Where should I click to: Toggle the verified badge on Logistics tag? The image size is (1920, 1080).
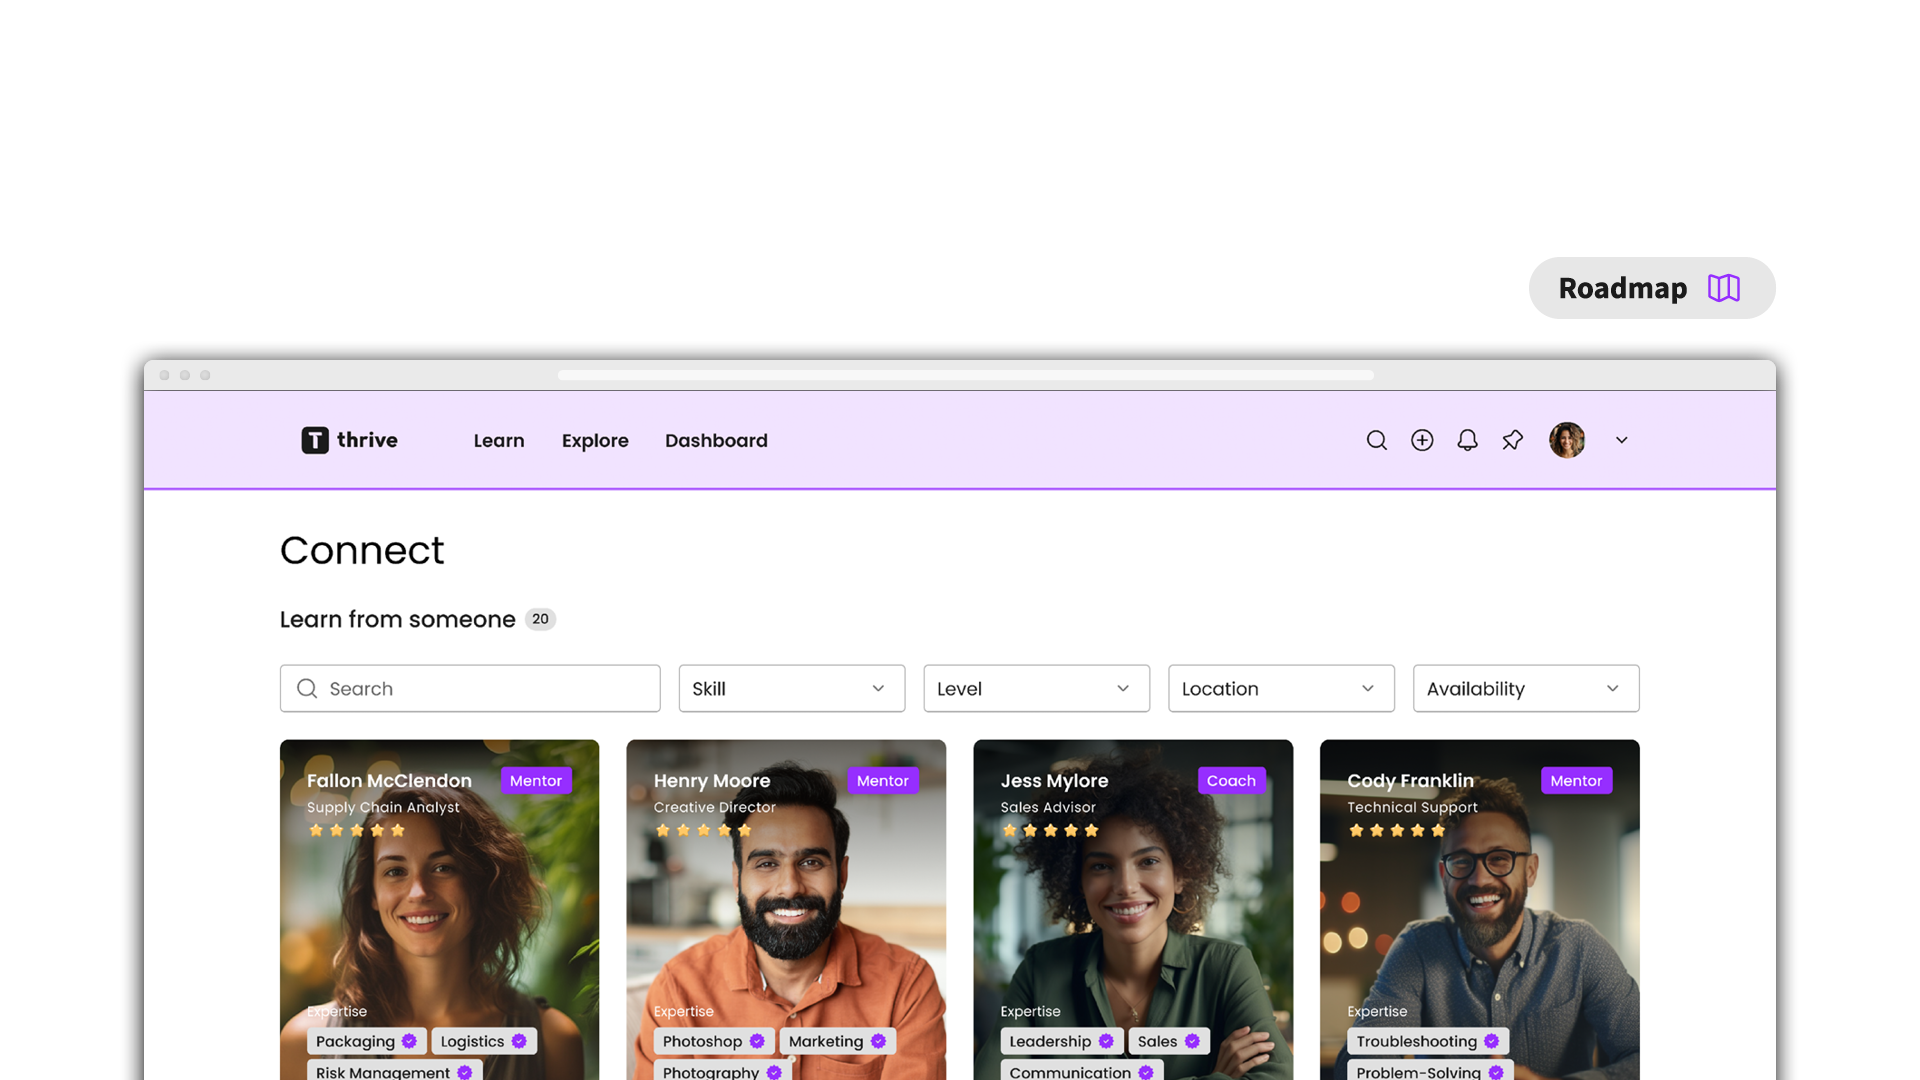(519, 1041)
